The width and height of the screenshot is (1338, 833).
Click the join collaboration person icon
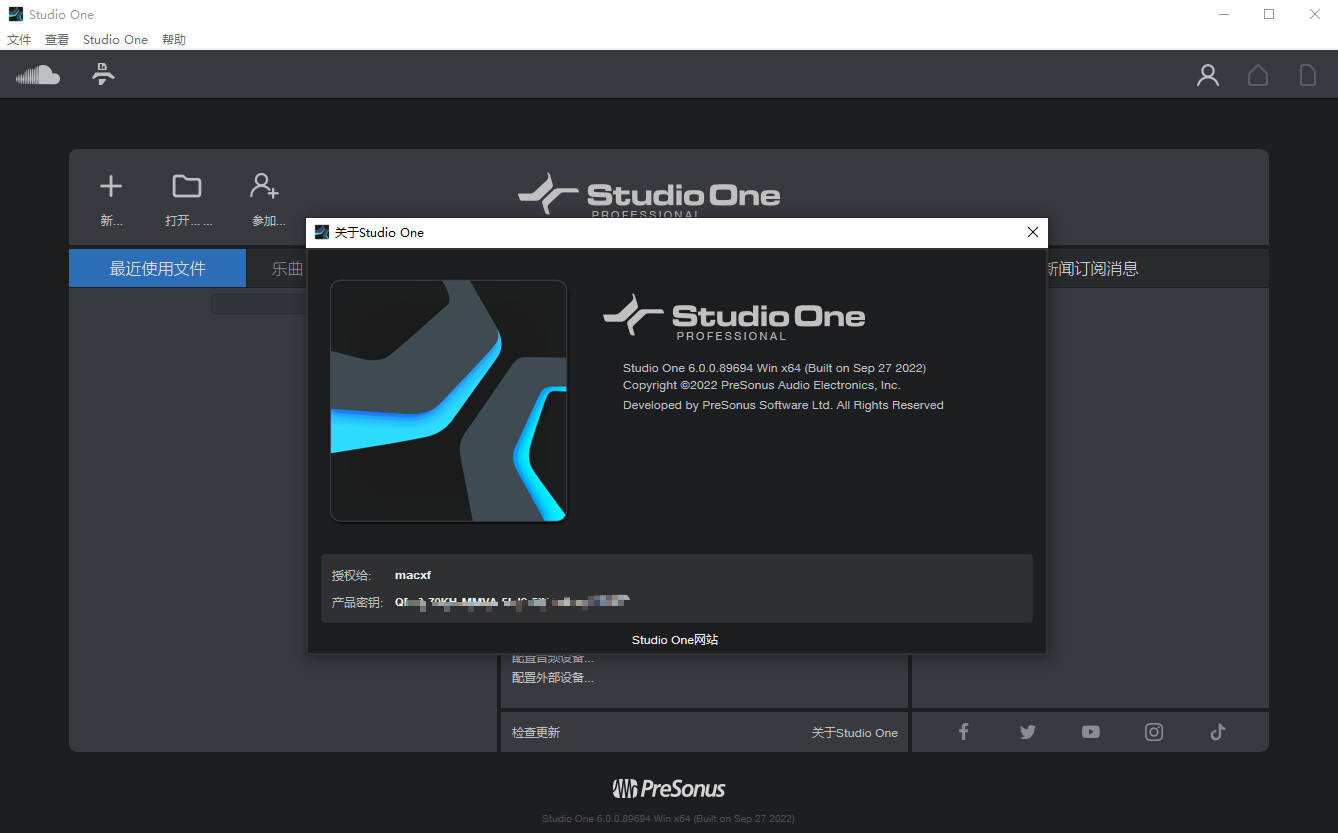pos(265,186)
